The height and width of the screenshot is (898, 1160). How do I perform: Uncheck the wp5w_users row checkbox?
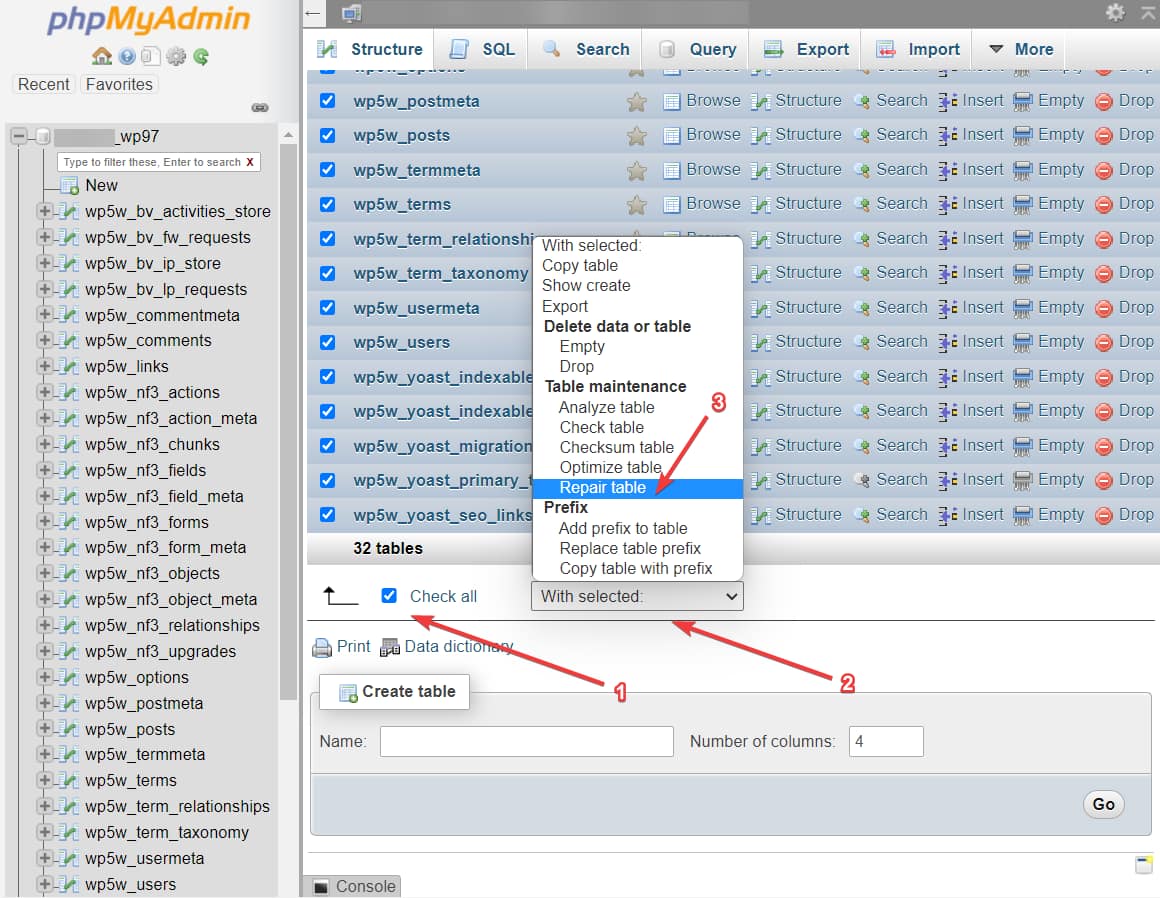click(x=327, y=341)
